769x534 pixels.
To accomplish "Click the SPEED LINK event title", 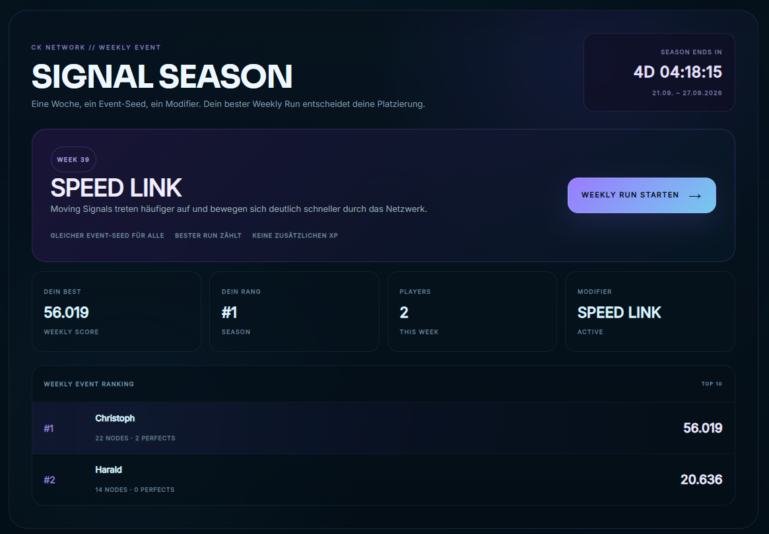I will click(x=116, y=188).
